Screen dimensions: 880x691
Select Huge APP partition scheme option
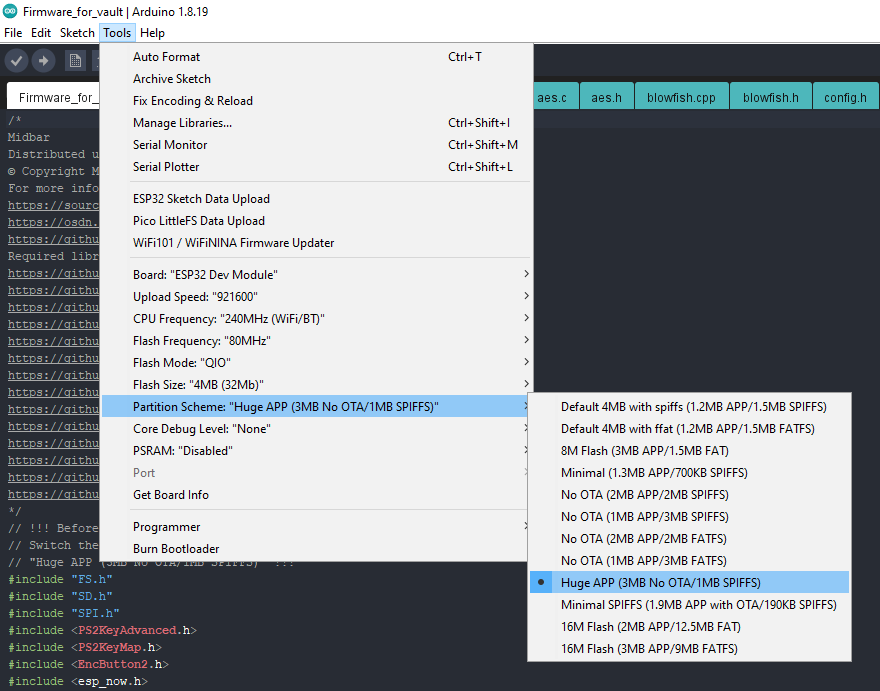point(660,583)
